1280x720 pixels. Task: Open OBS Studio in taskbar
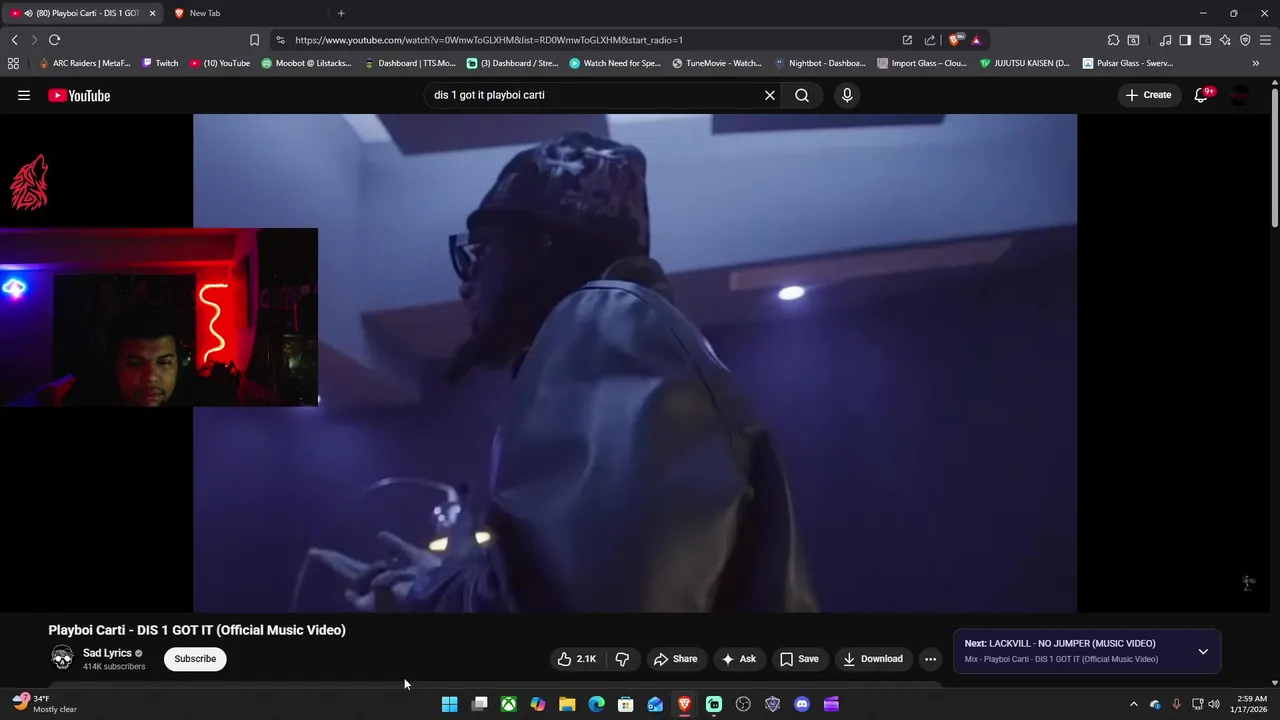[743, 704]
